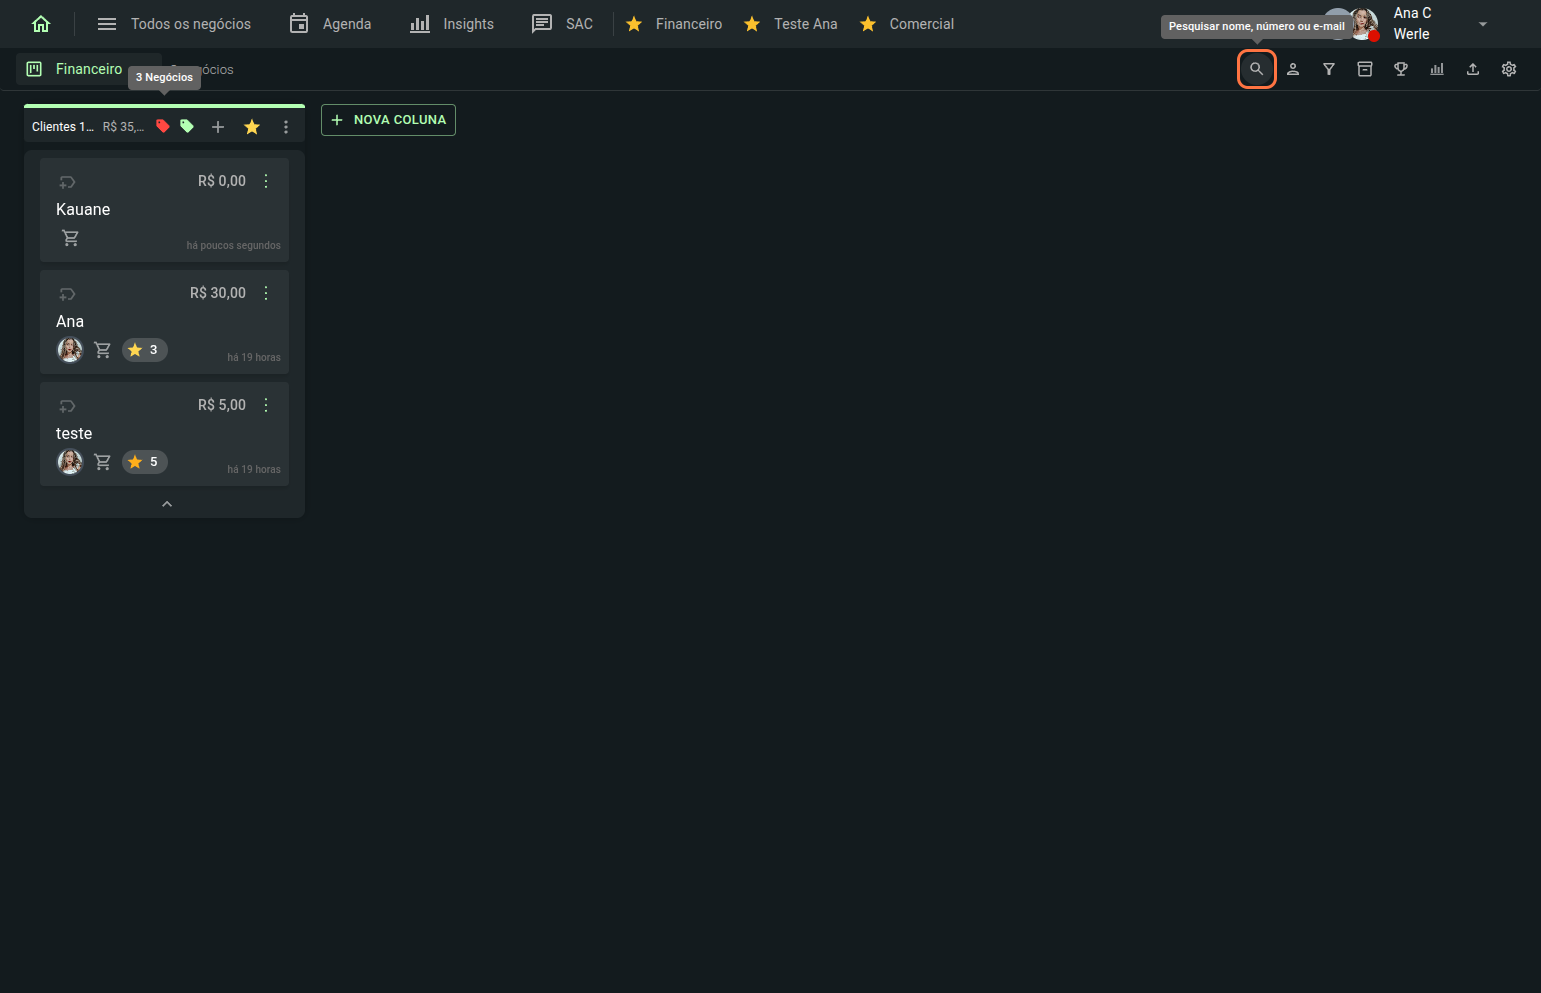Viewport: 1541px width, 993px height.
Task: Click the cart icon on Kauane card
Action: click(x=70, y=238)
